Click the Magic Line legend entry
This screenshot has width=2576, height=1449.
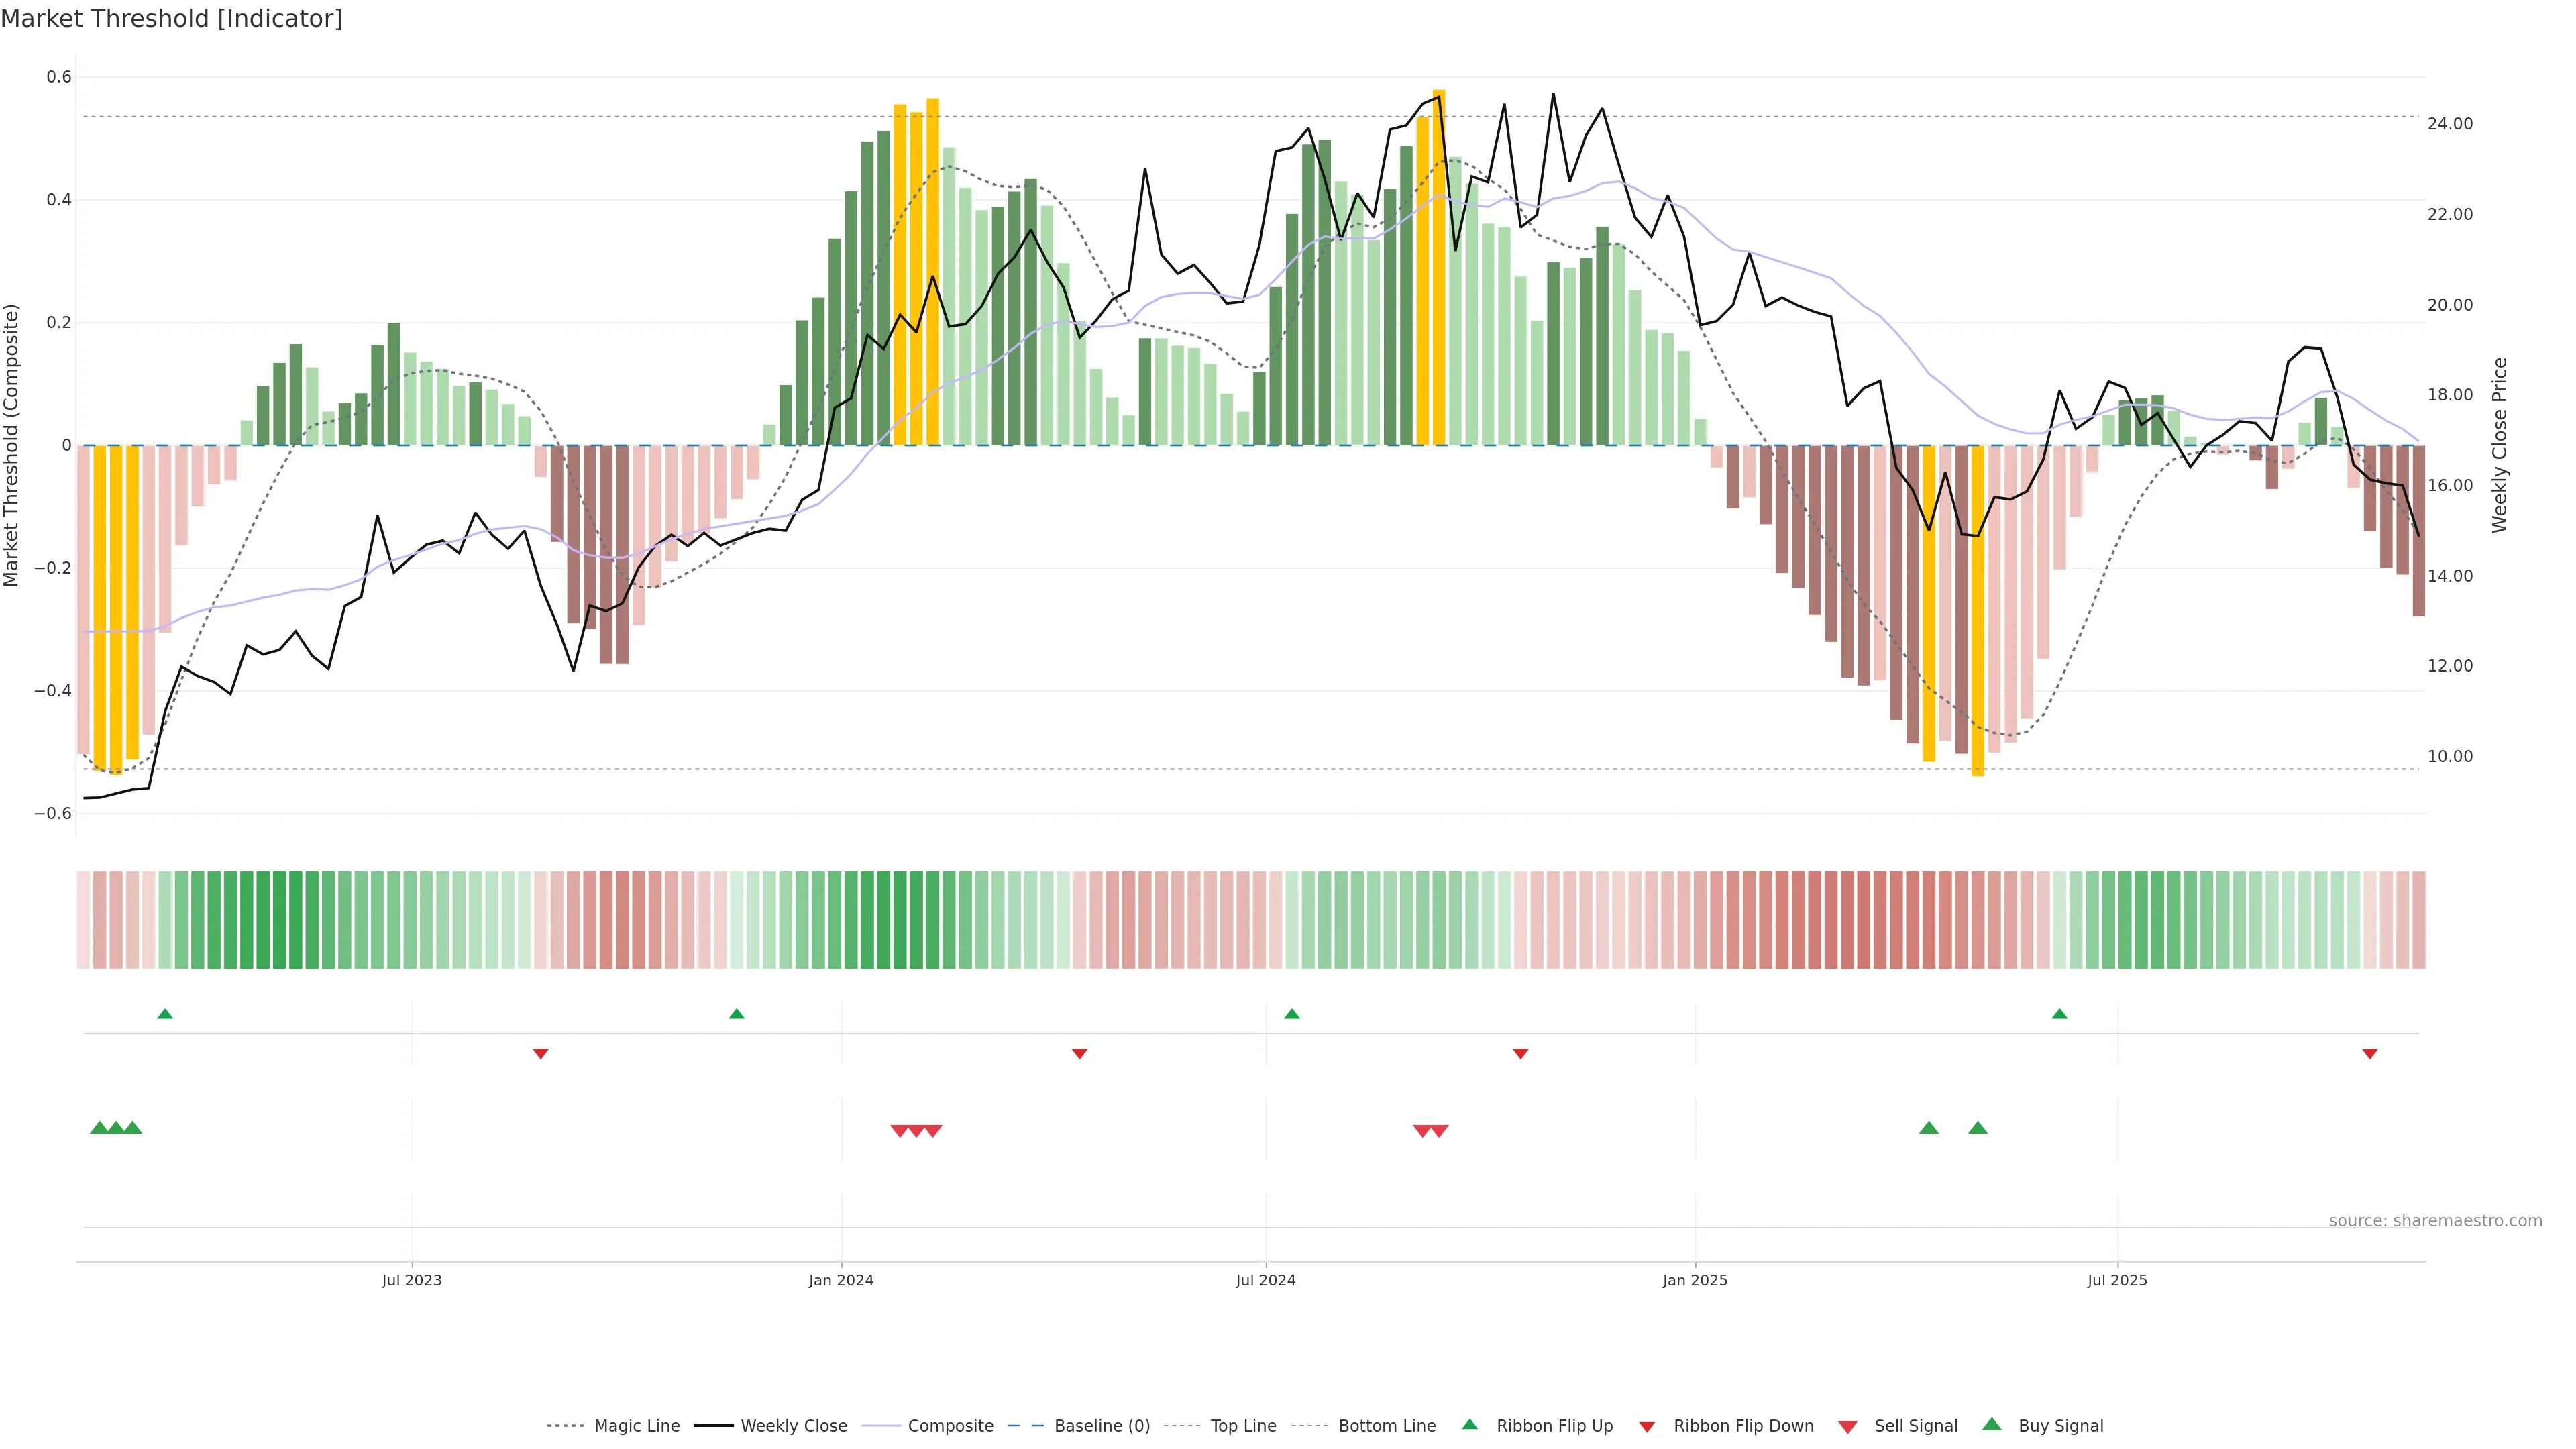636,1426
